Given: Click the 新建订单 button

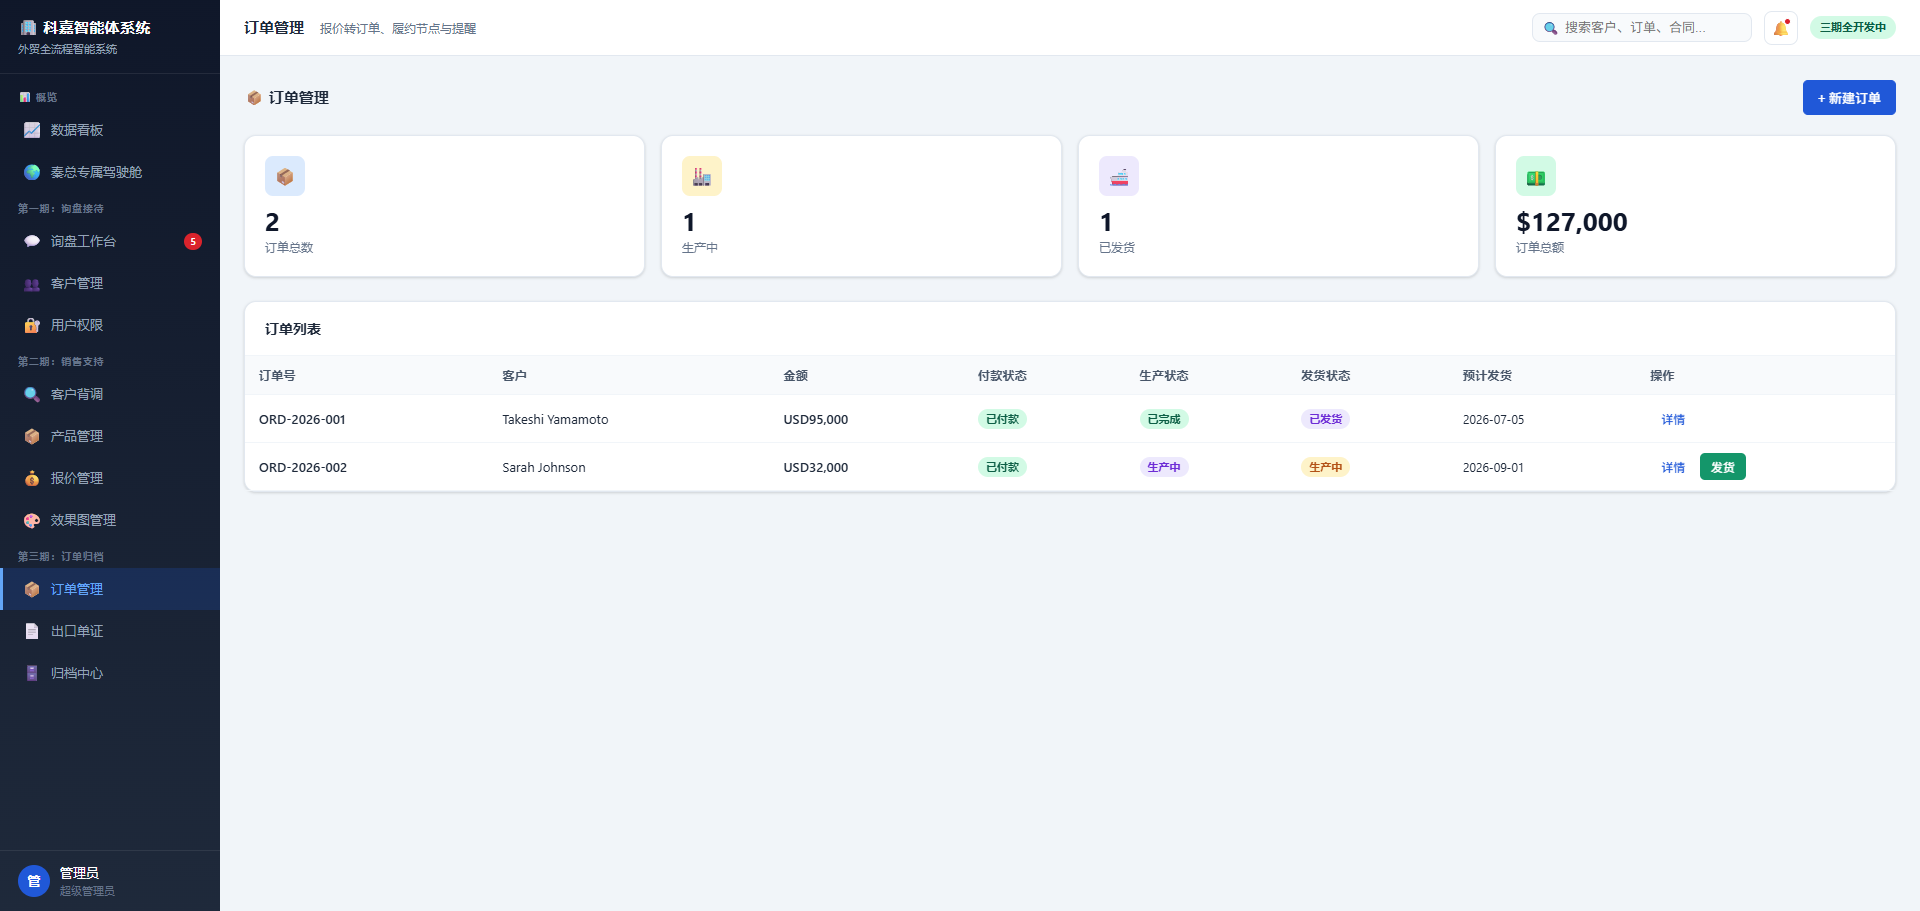Looking at the screenshot, I should coord(1849,98).
